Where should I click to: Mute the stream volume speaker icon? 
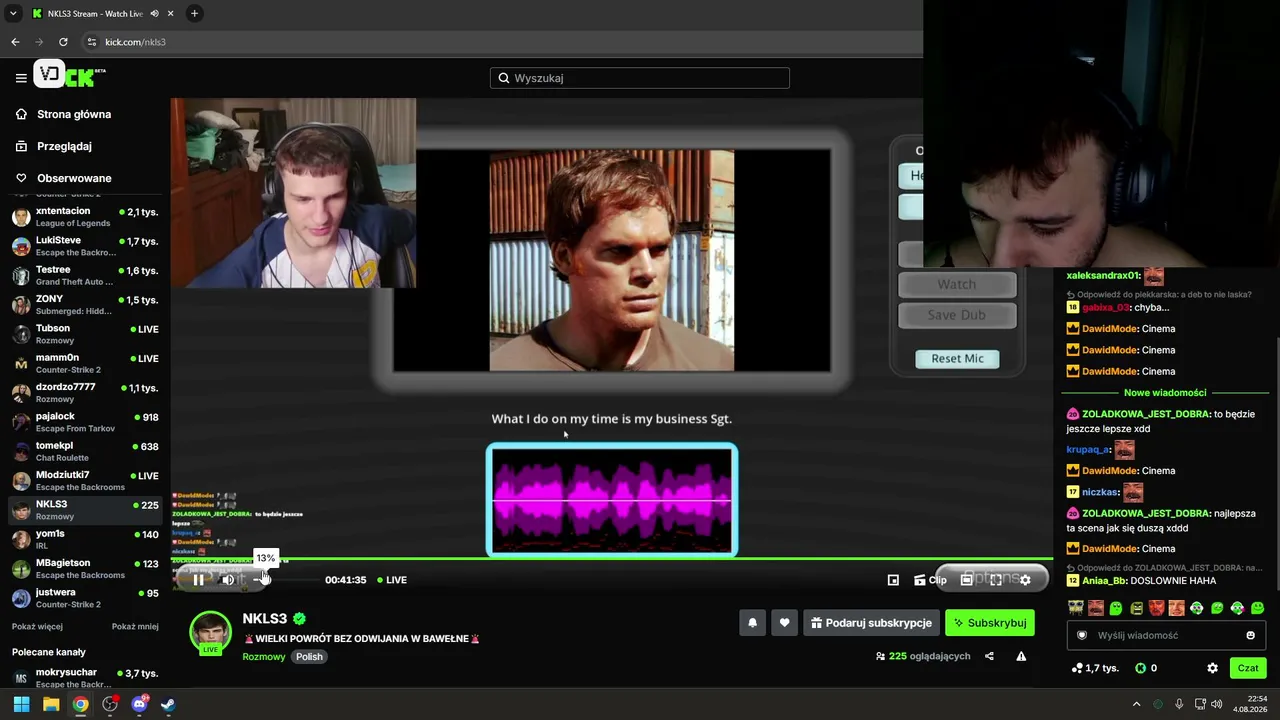coord(228,580)
